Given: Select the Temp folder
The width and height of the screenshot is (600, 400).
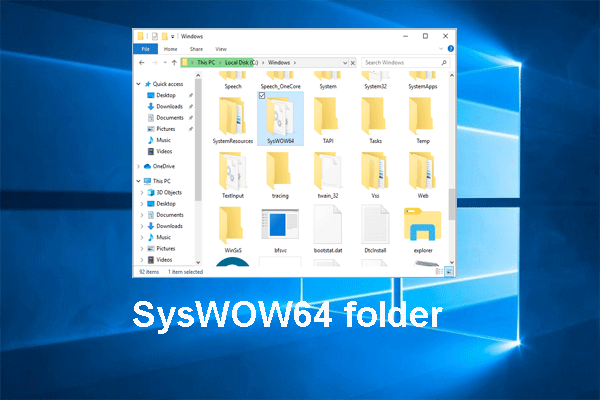Looking at the screenshot, I should 423,121.
